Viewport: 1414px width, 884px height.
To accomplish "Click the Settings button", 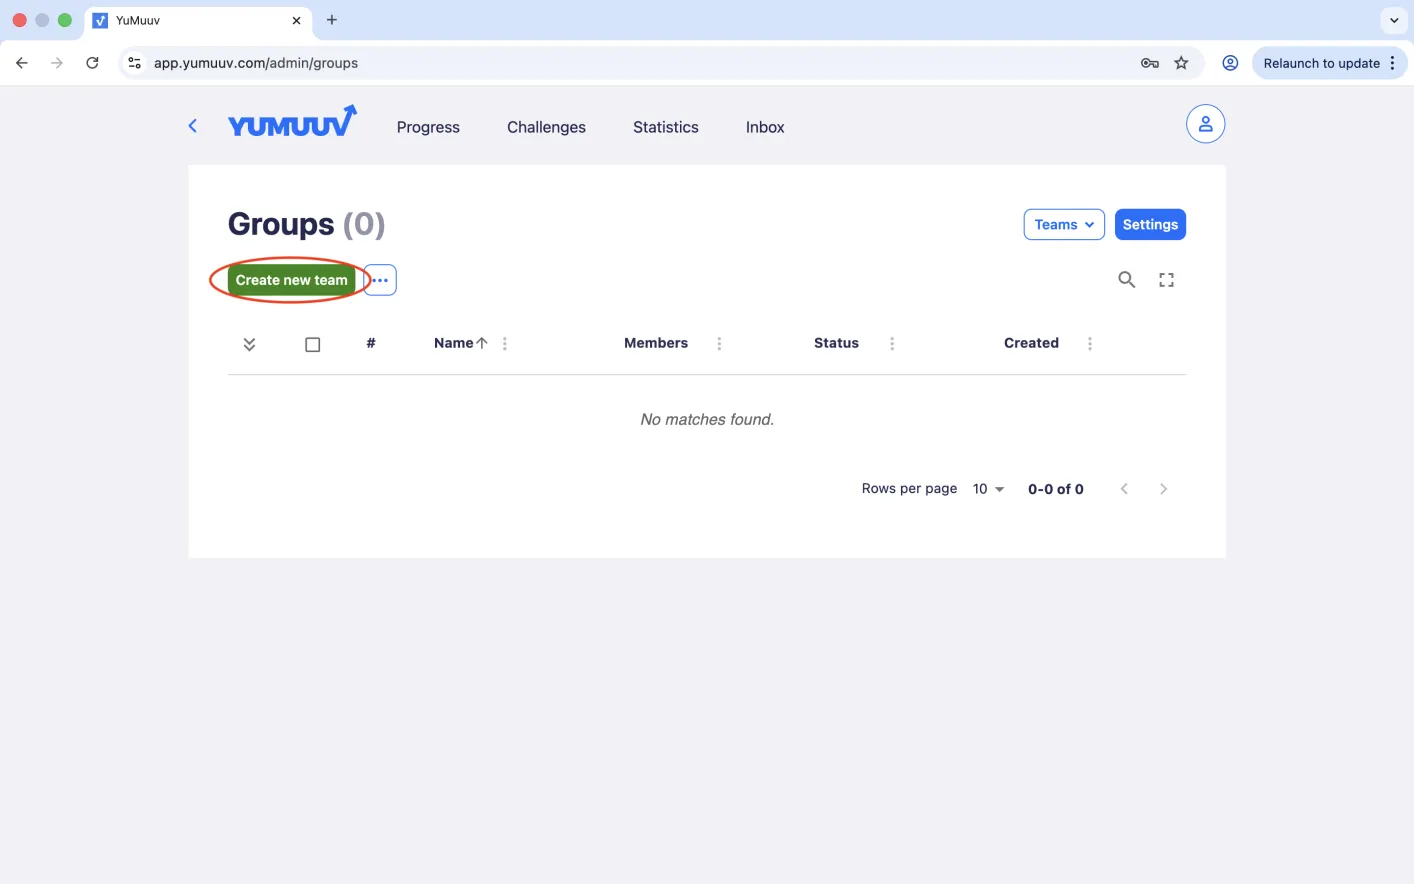I will [1150, 225].
